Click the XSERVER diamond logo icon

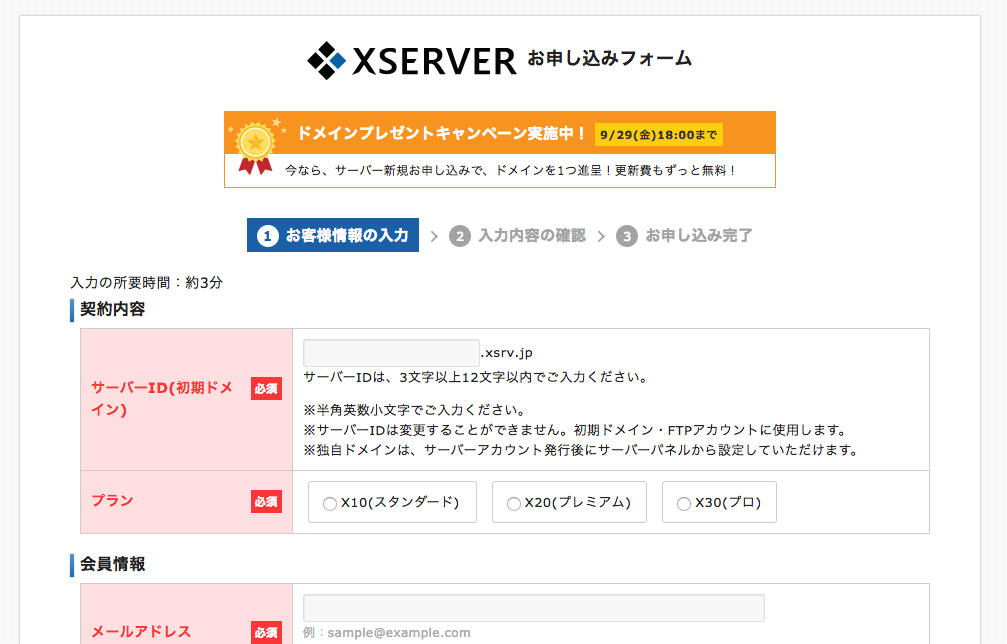(x=326, y=60)
